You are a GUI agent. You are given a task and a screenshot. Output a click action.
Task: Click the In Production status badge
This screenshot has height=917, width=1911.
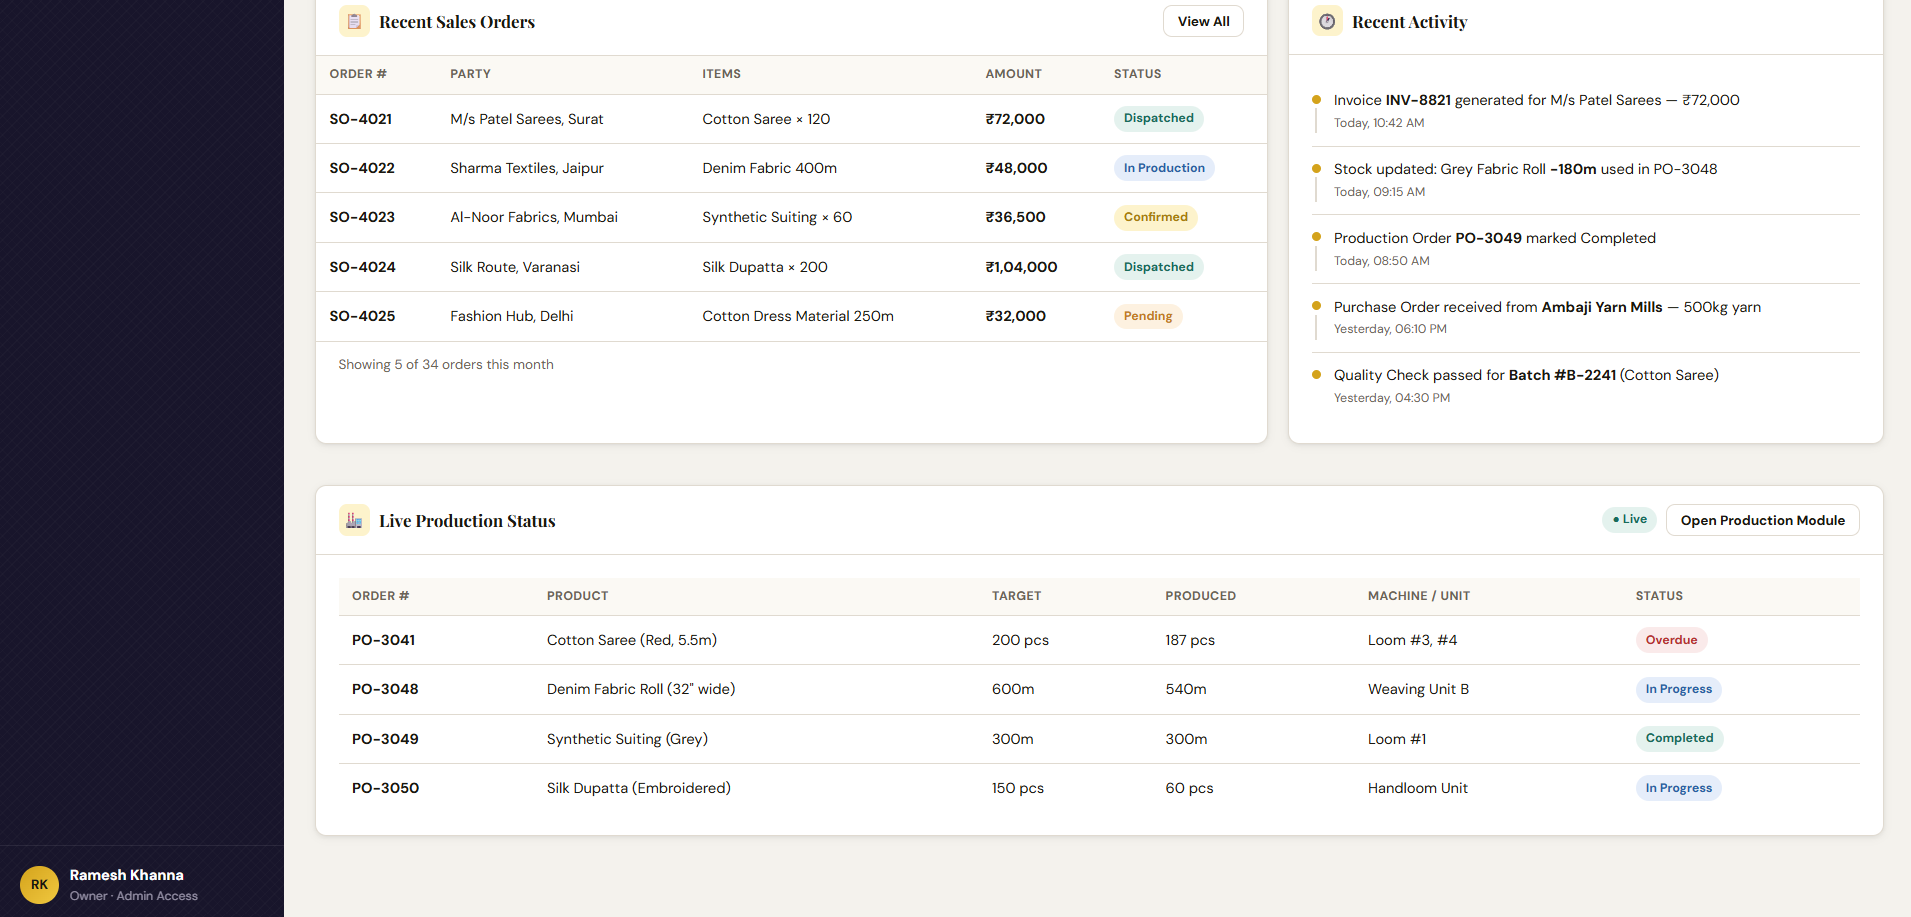pos(1164,168)
